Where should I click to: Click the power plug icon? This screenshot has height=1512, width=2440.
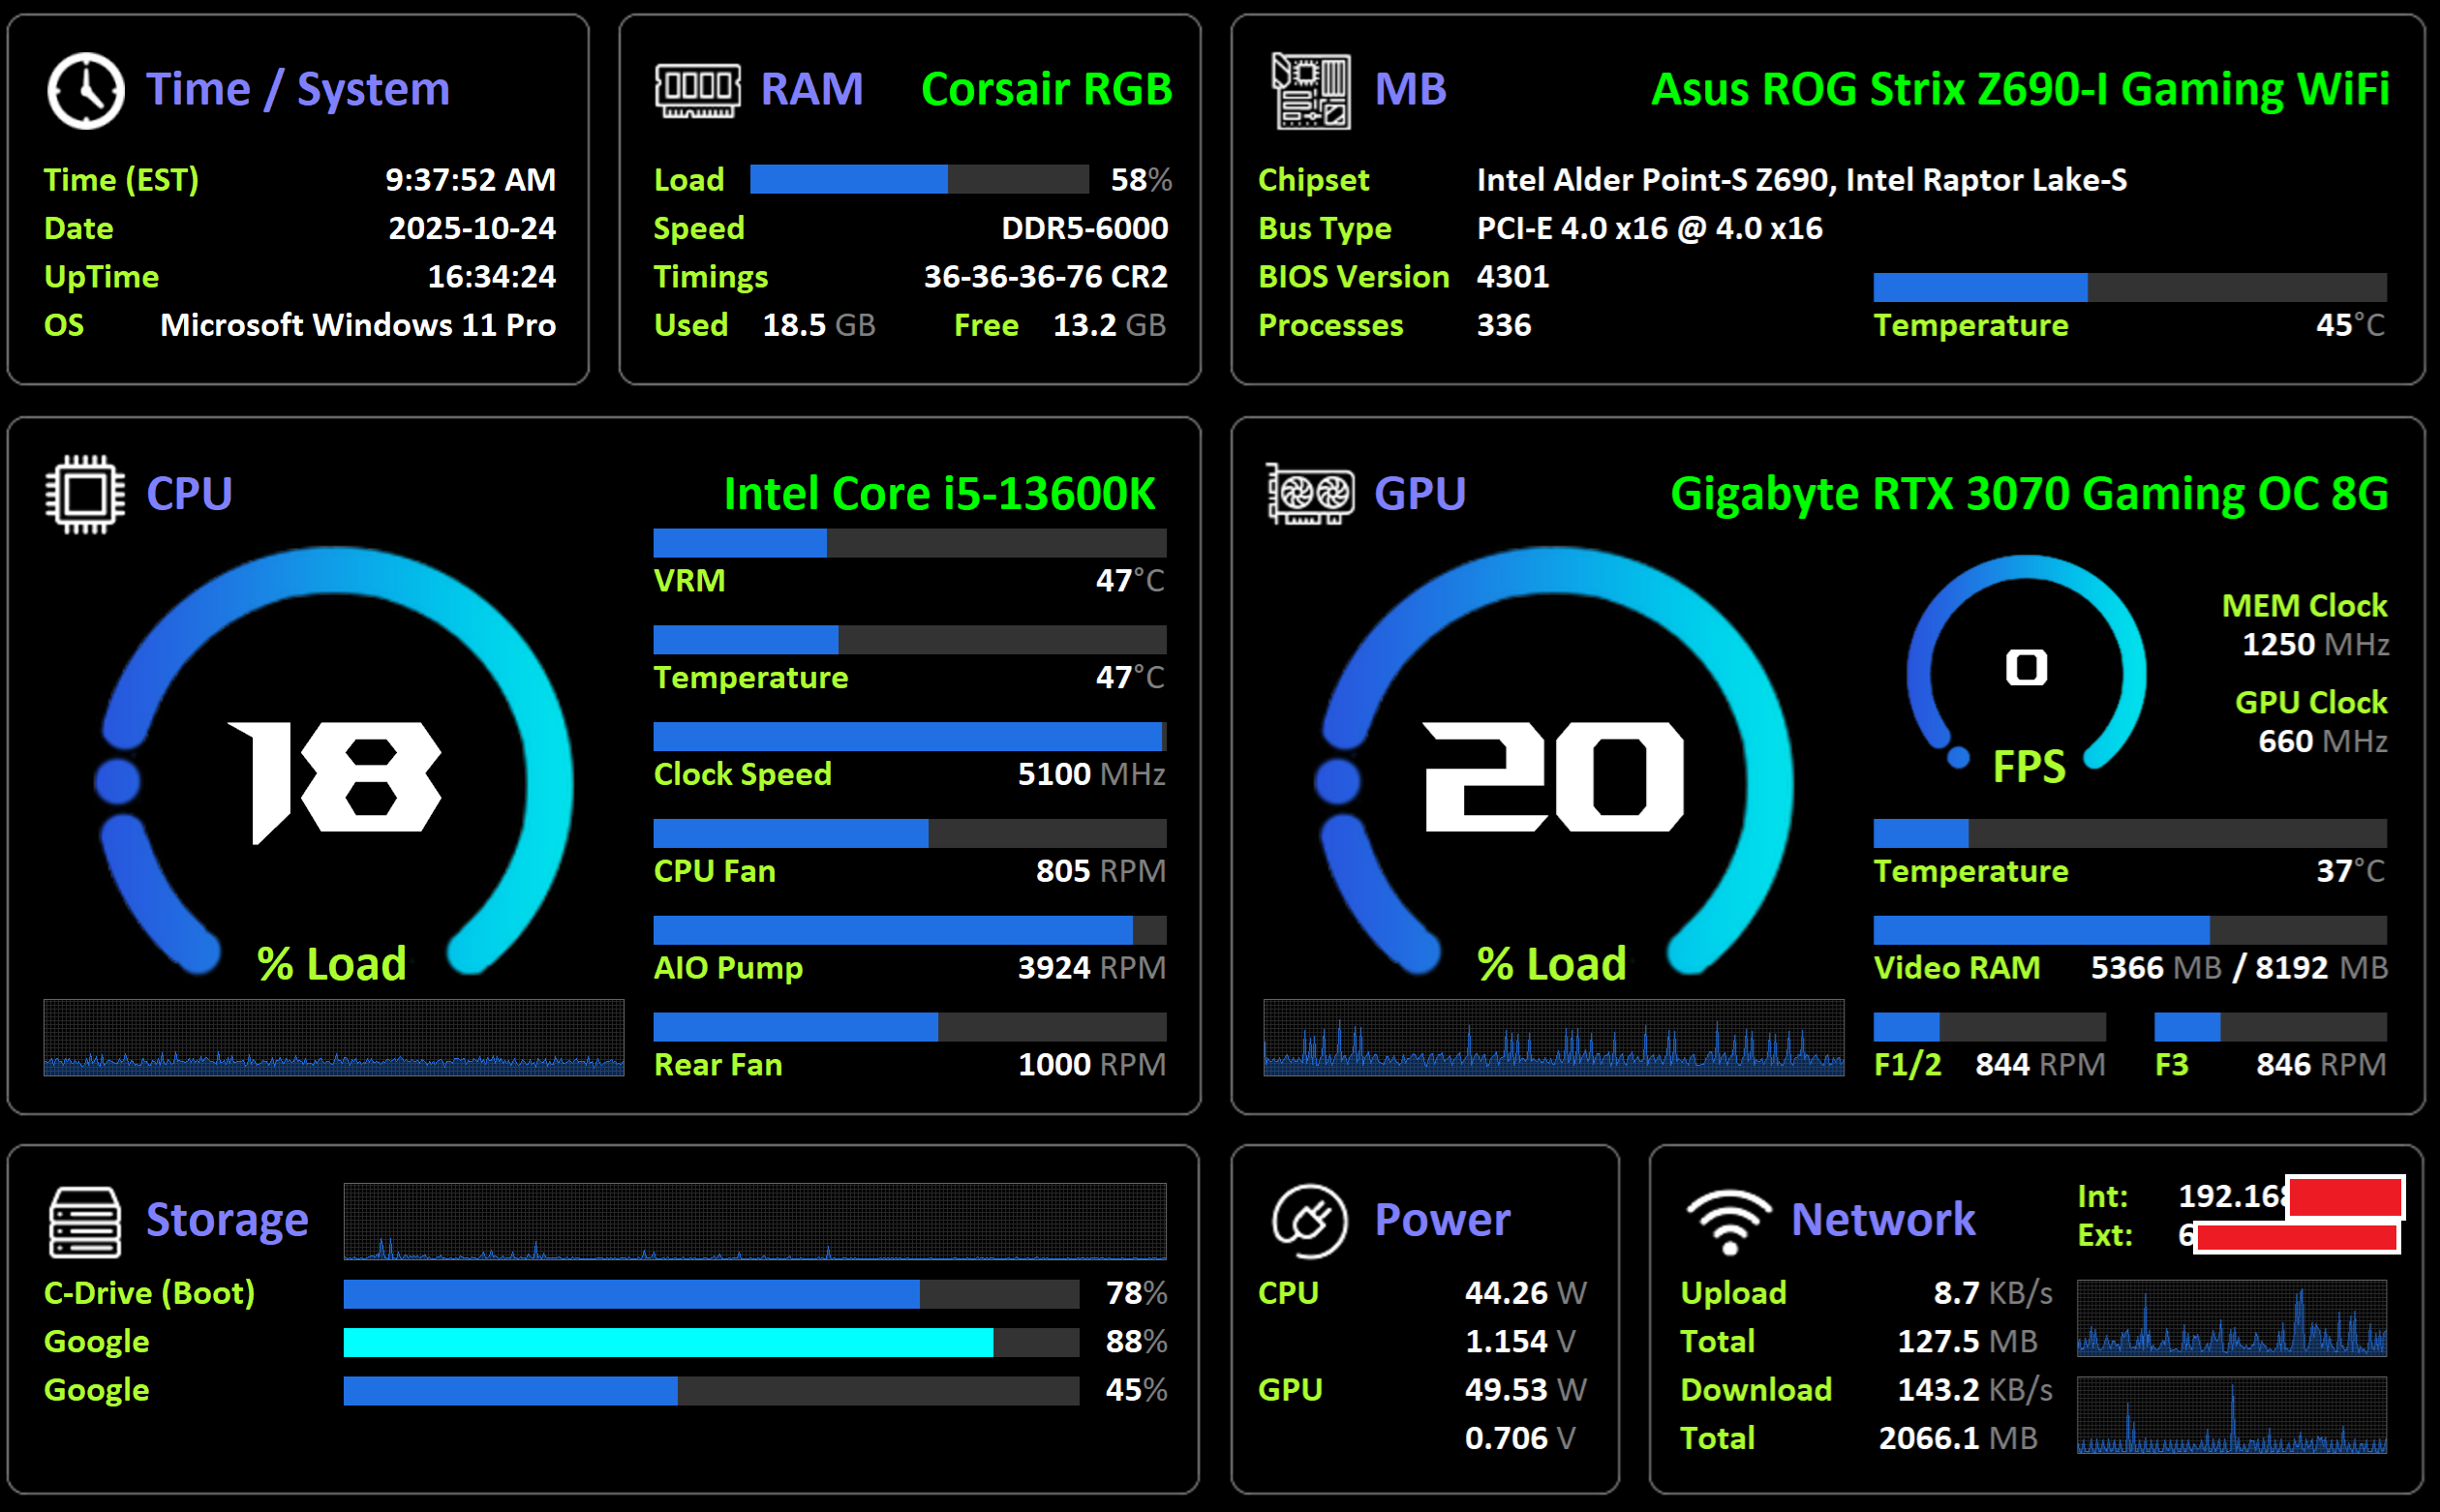click(1309, 1221)
